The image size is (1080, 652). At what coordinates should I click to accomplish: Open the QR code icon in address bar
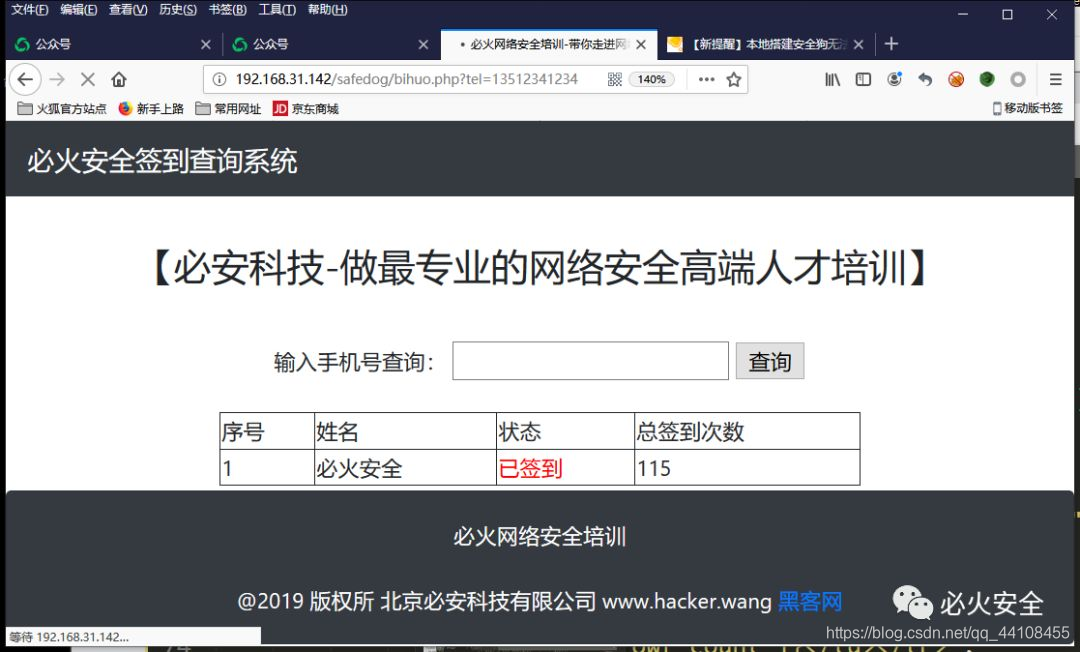tap(614, 79)
